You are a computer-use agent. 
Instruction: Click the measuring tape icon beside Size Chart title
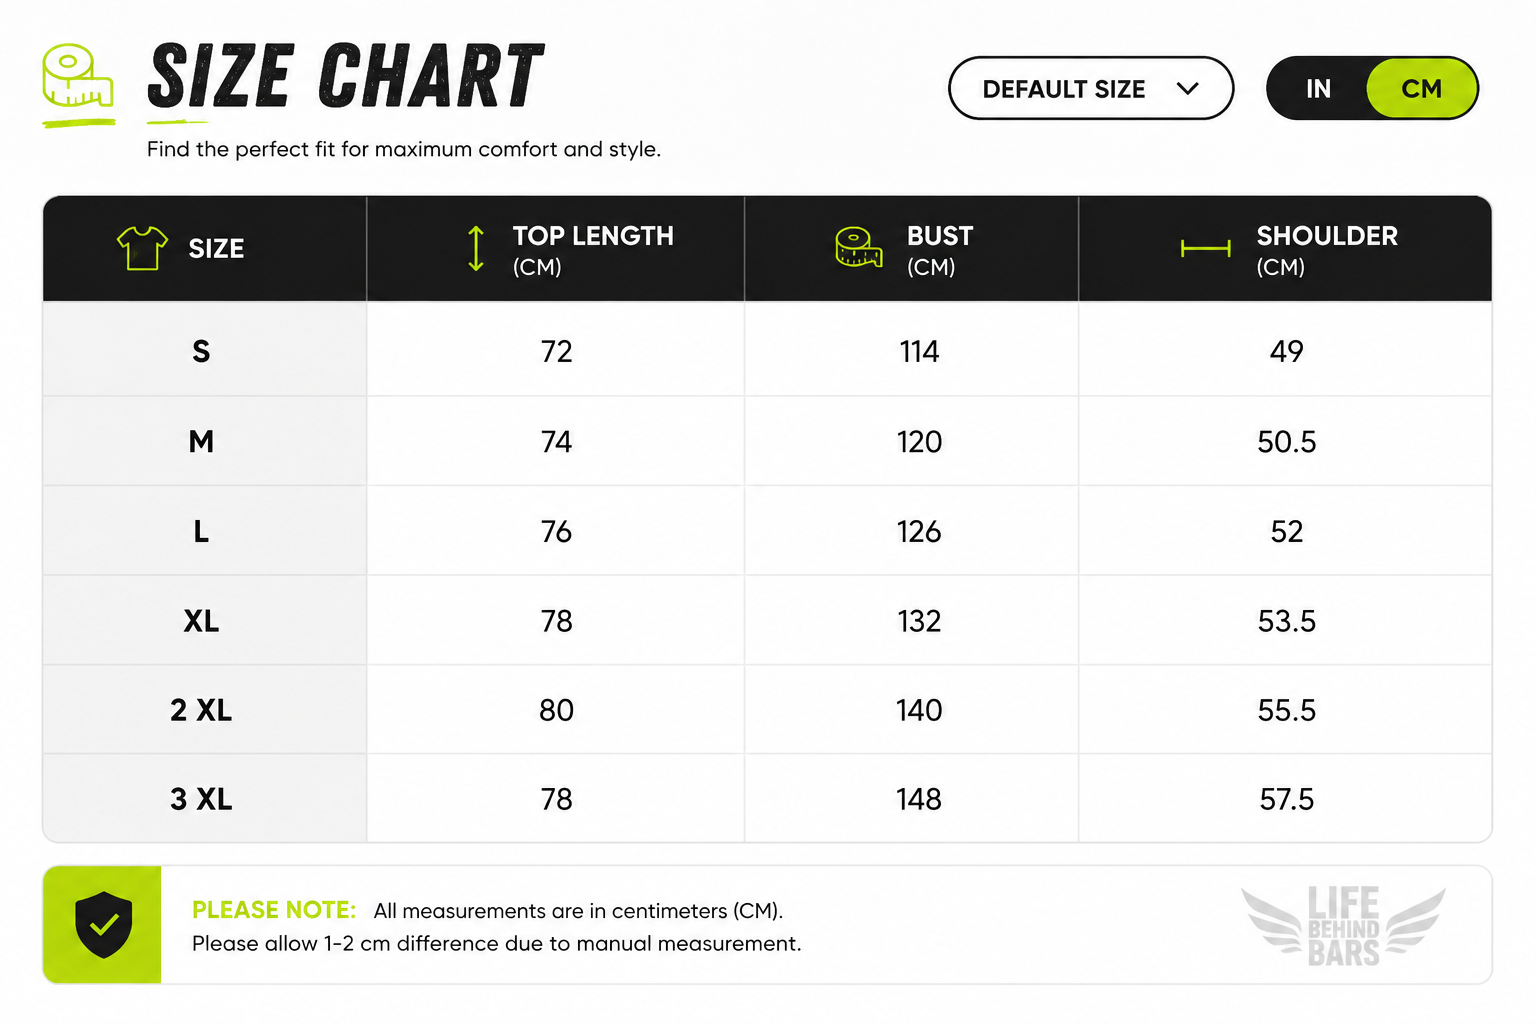tap(78, 76)
